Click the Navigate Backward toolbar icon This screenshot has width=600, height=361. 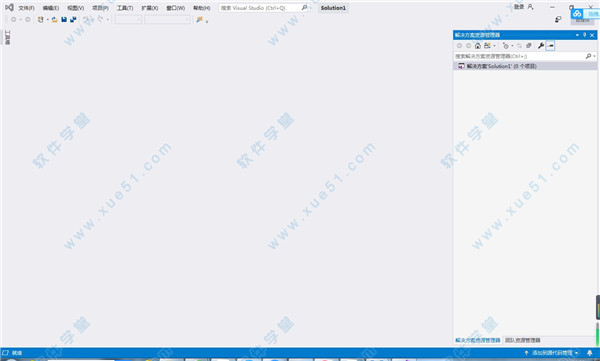point(13,19)
